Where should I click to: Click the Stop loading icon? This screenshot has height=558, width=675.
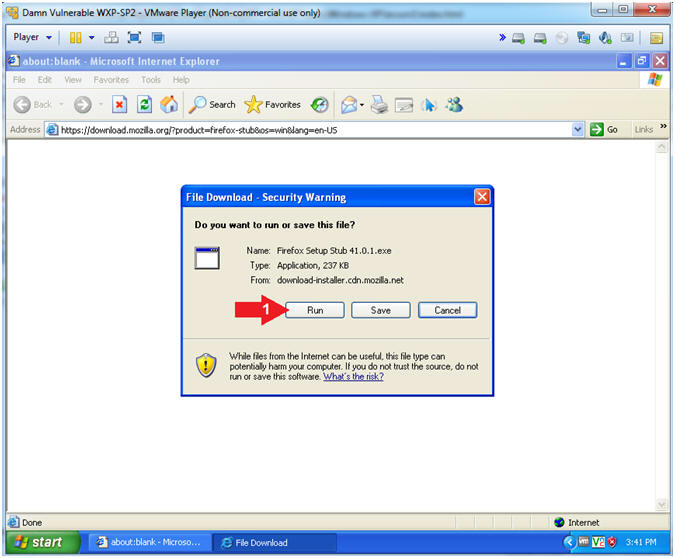coord(119,105)
